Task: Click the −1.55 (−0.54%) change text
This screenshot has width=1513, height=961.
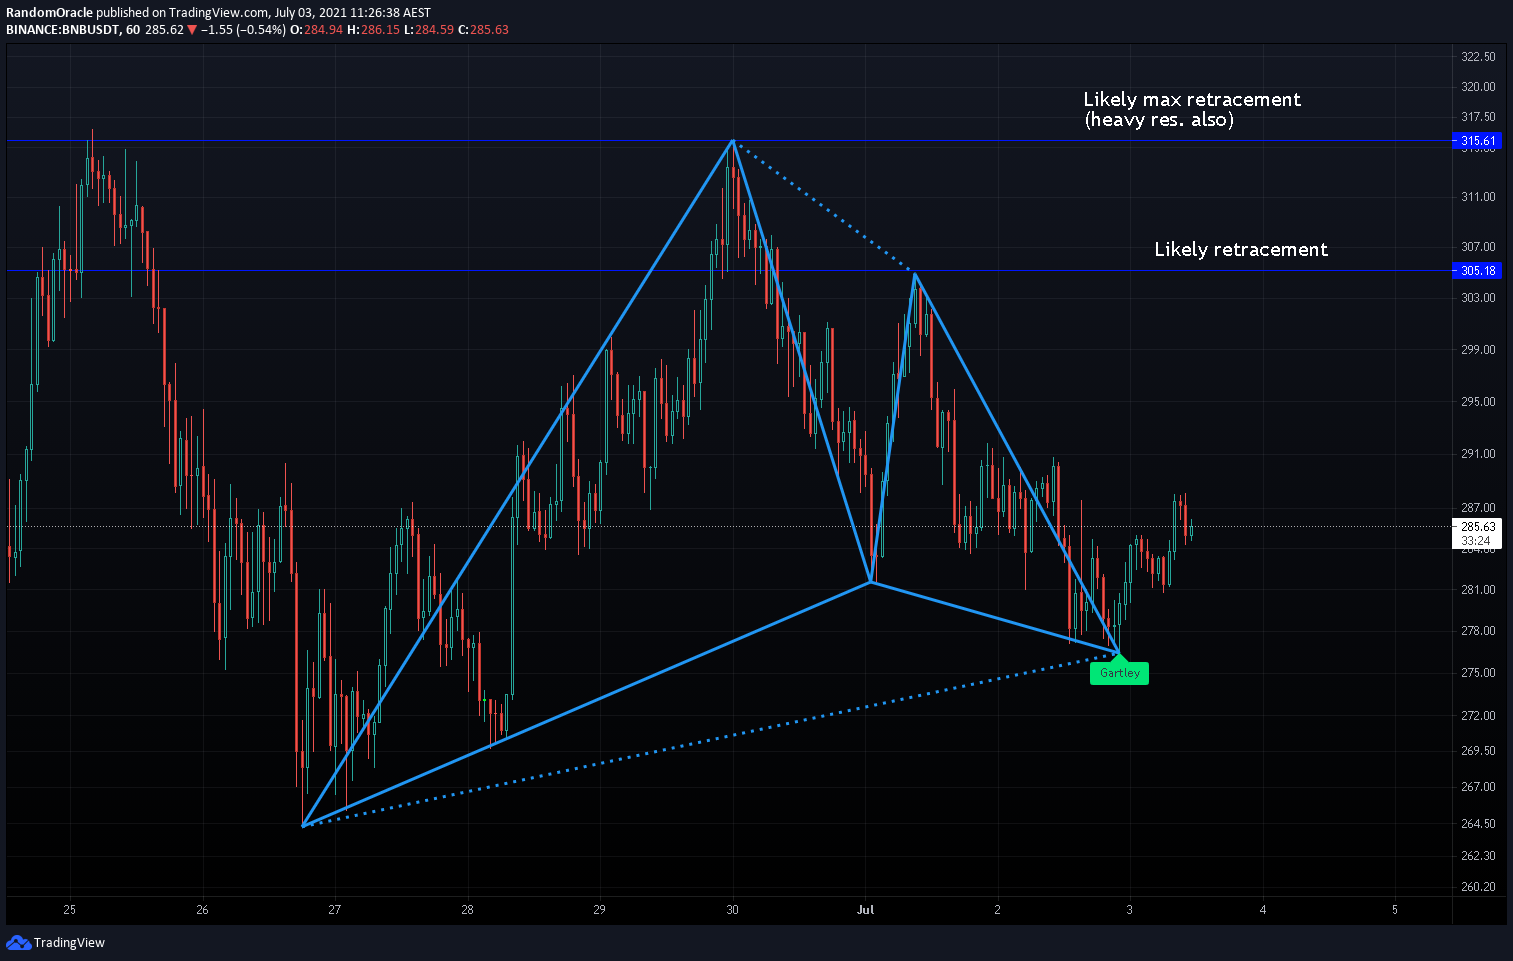Action: point(243,30)
